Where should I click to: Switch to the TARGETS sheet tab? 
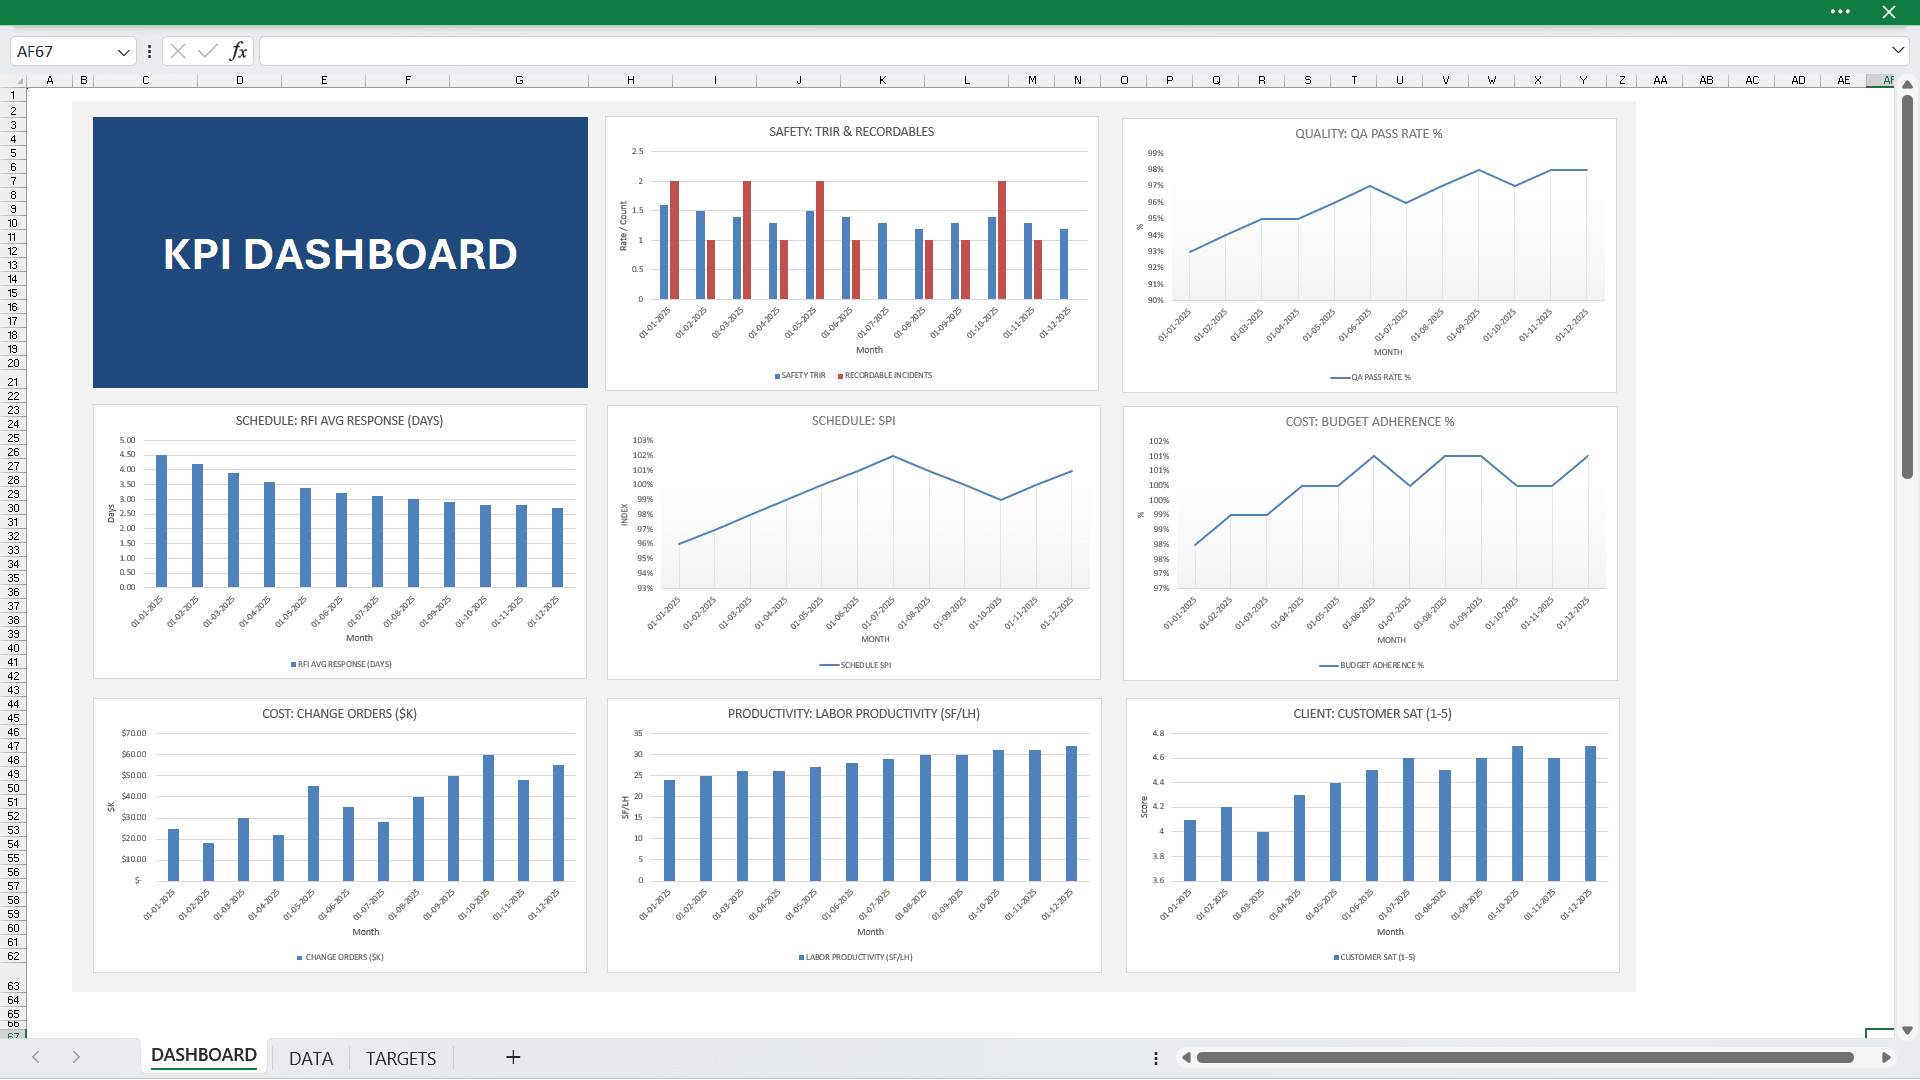(400, 1057)
